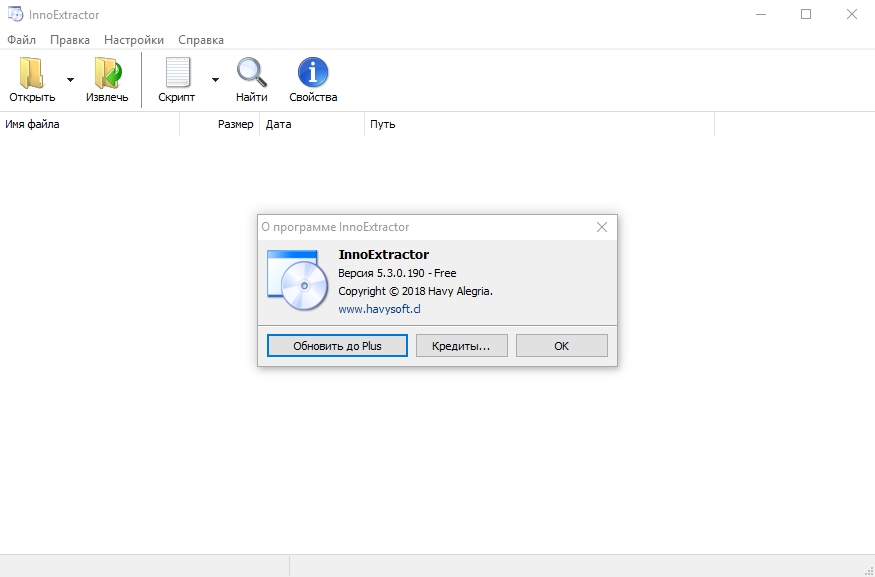The image size is (875, 577).
Task: Open the Файл menu
Action: click(22, 40)
